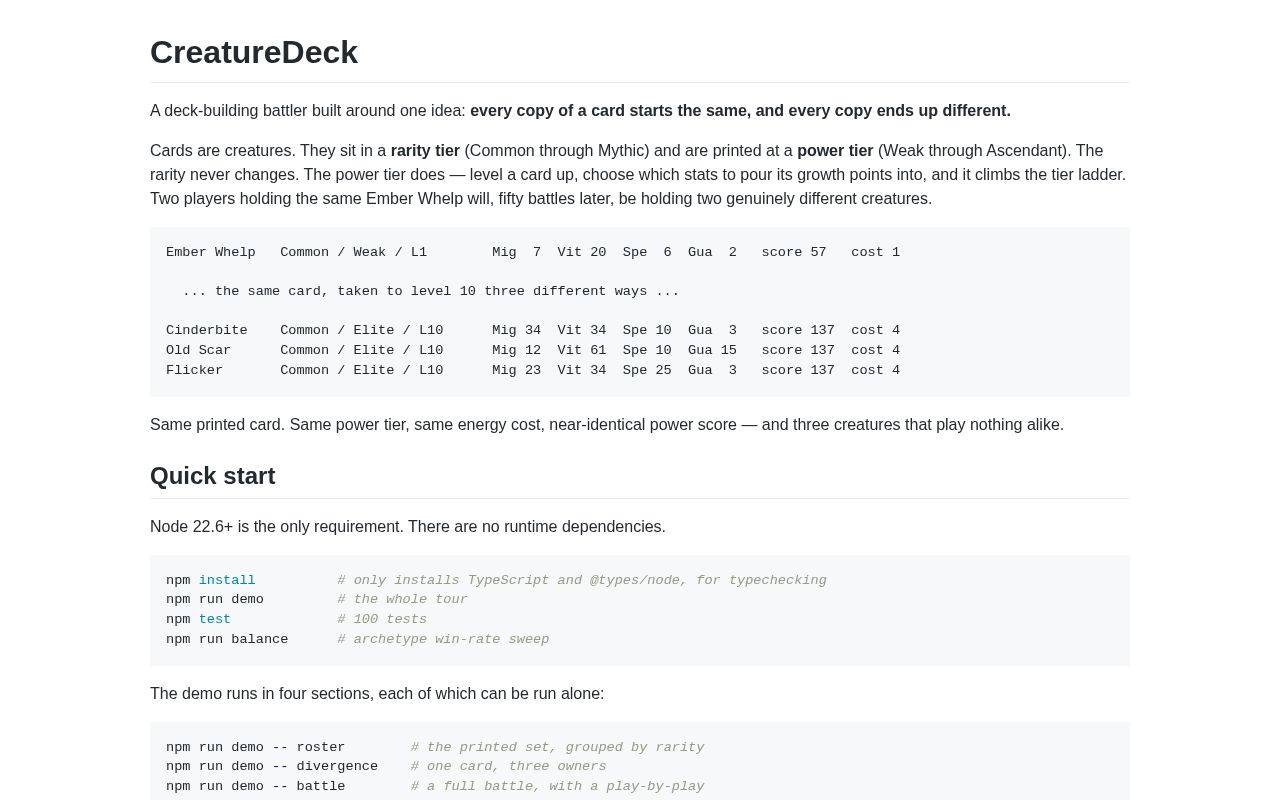Click the comment "# archetype win-rate sweep"
Image resolution: width=1280 pixels, height=800 pixels.
click(443, 640)
